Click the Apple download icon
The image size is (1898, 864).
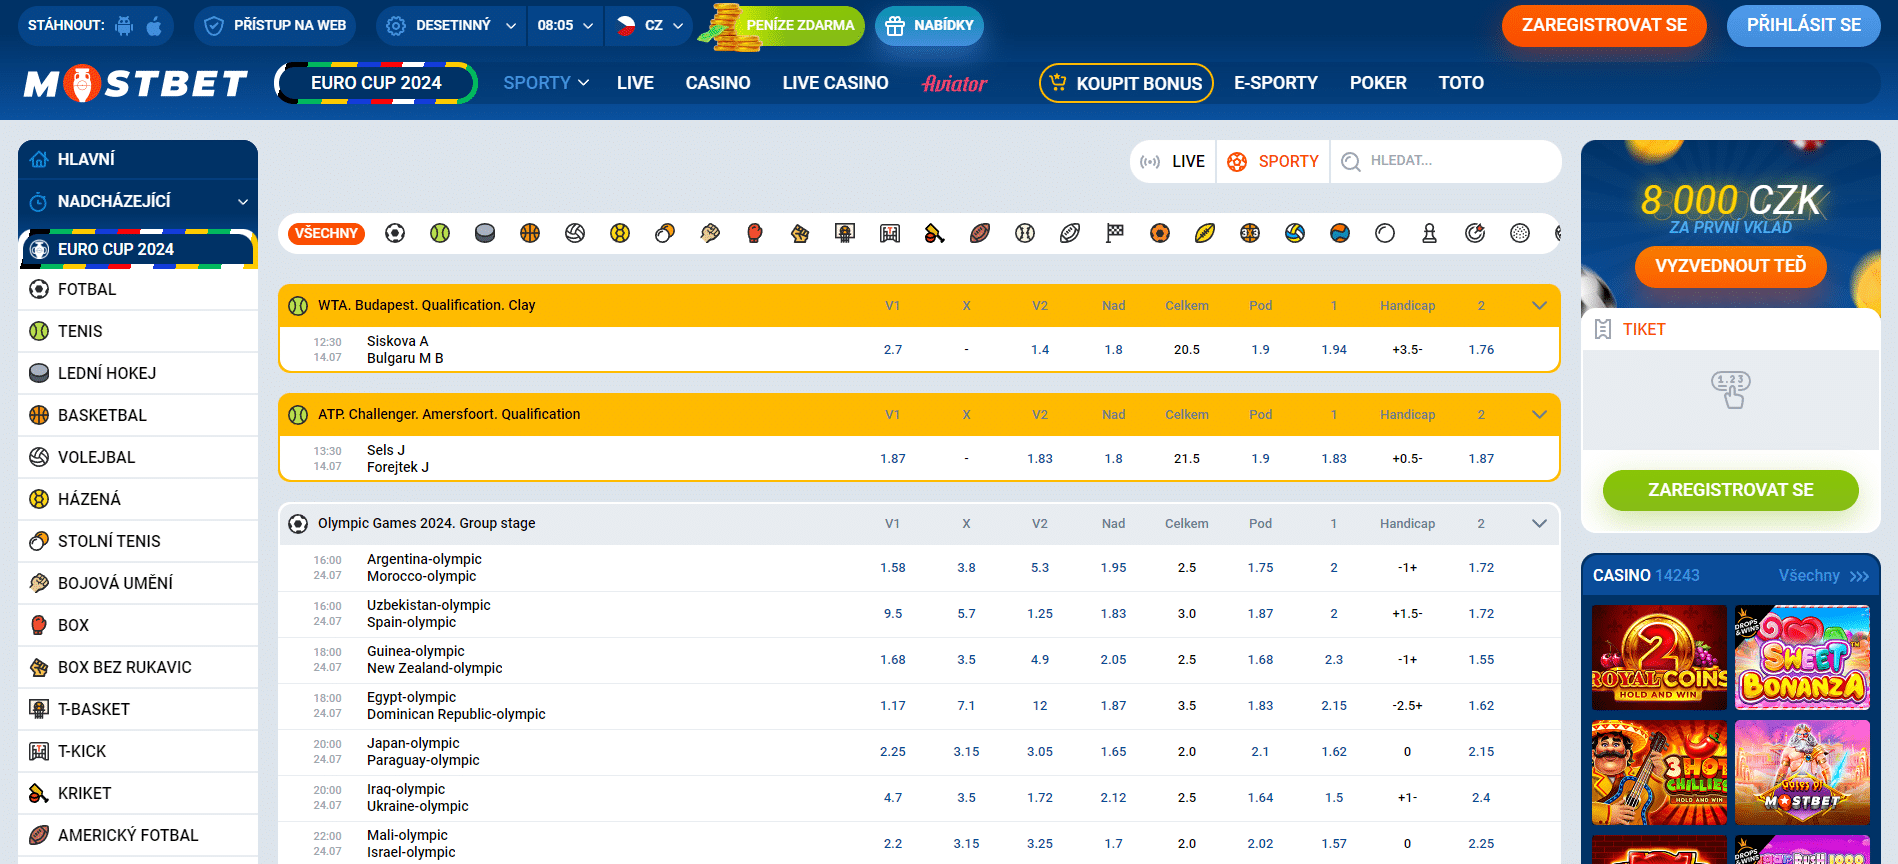[x=154, y=26]
